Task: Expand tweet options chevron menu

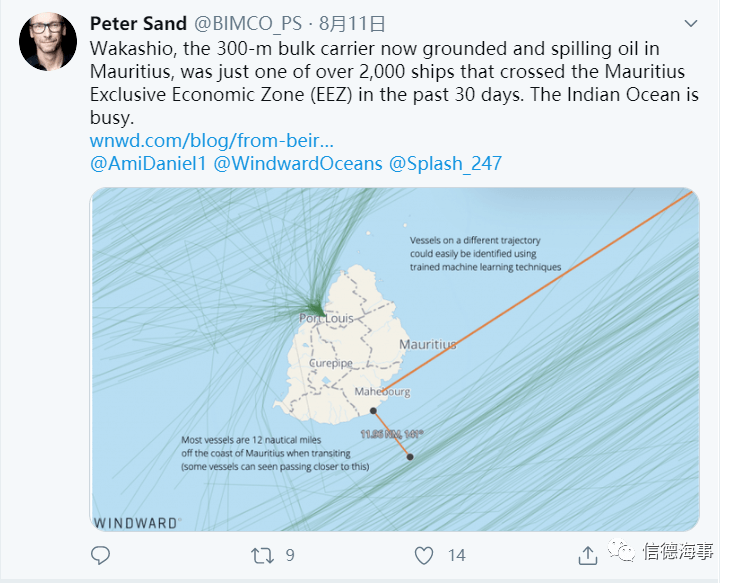Action: 690,23
